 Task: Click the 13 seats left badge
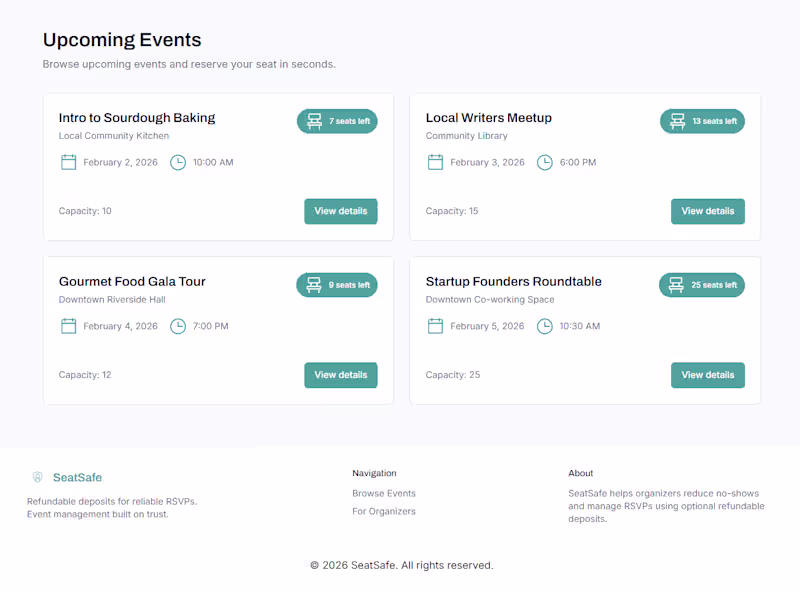click(x=701, y=121)
